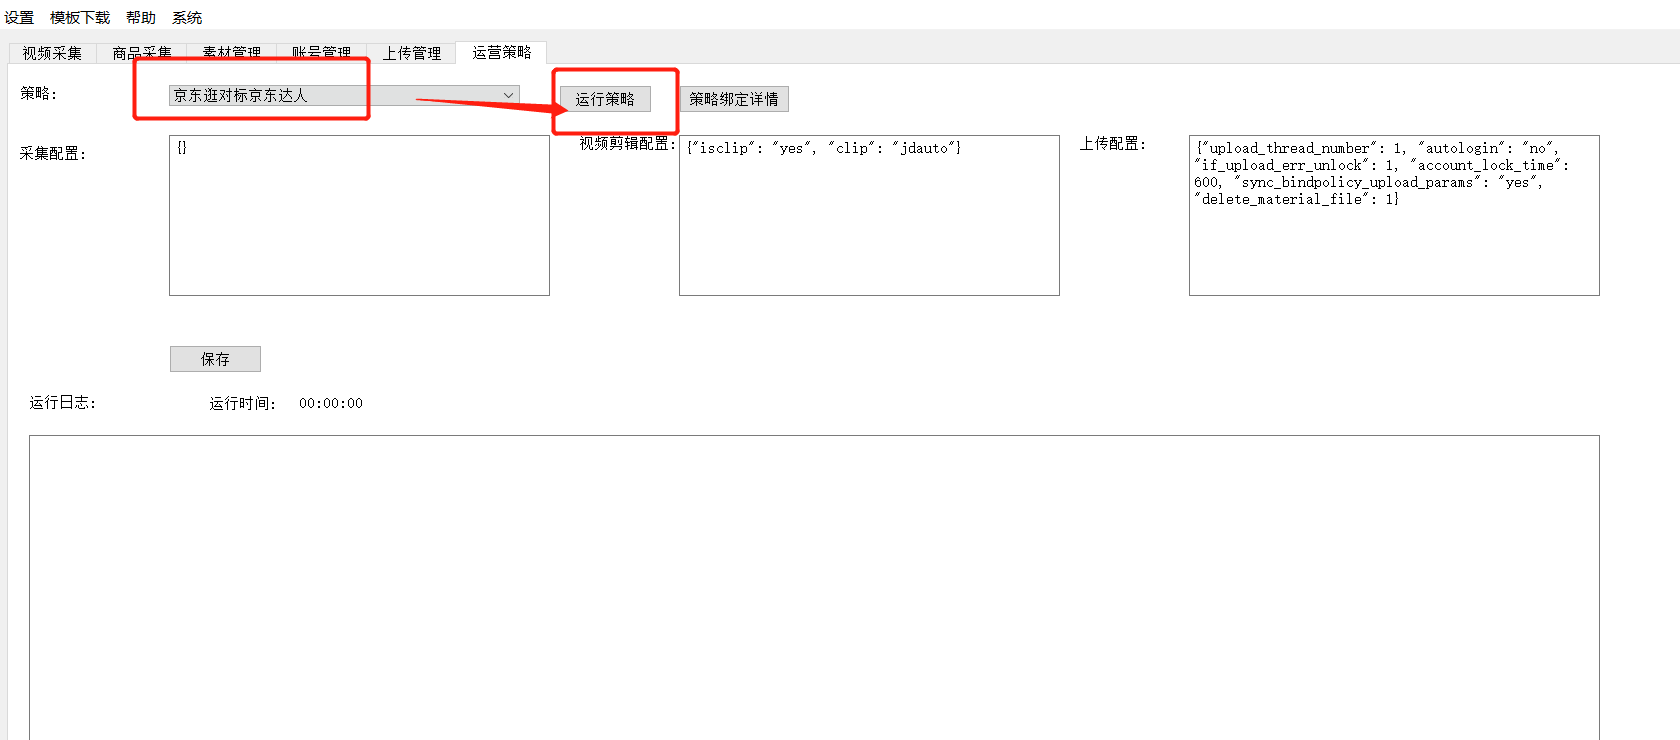The image size is (1680, 740).
Task: Click the 保存 button
Action: tap(215, 359)
